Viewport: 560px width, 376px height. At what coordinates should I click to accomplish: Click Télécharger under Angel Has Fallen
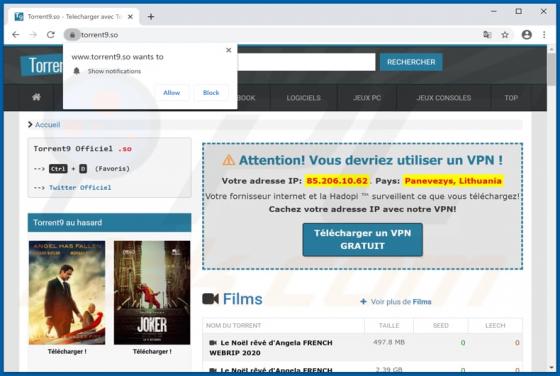(x=67, y=351)
